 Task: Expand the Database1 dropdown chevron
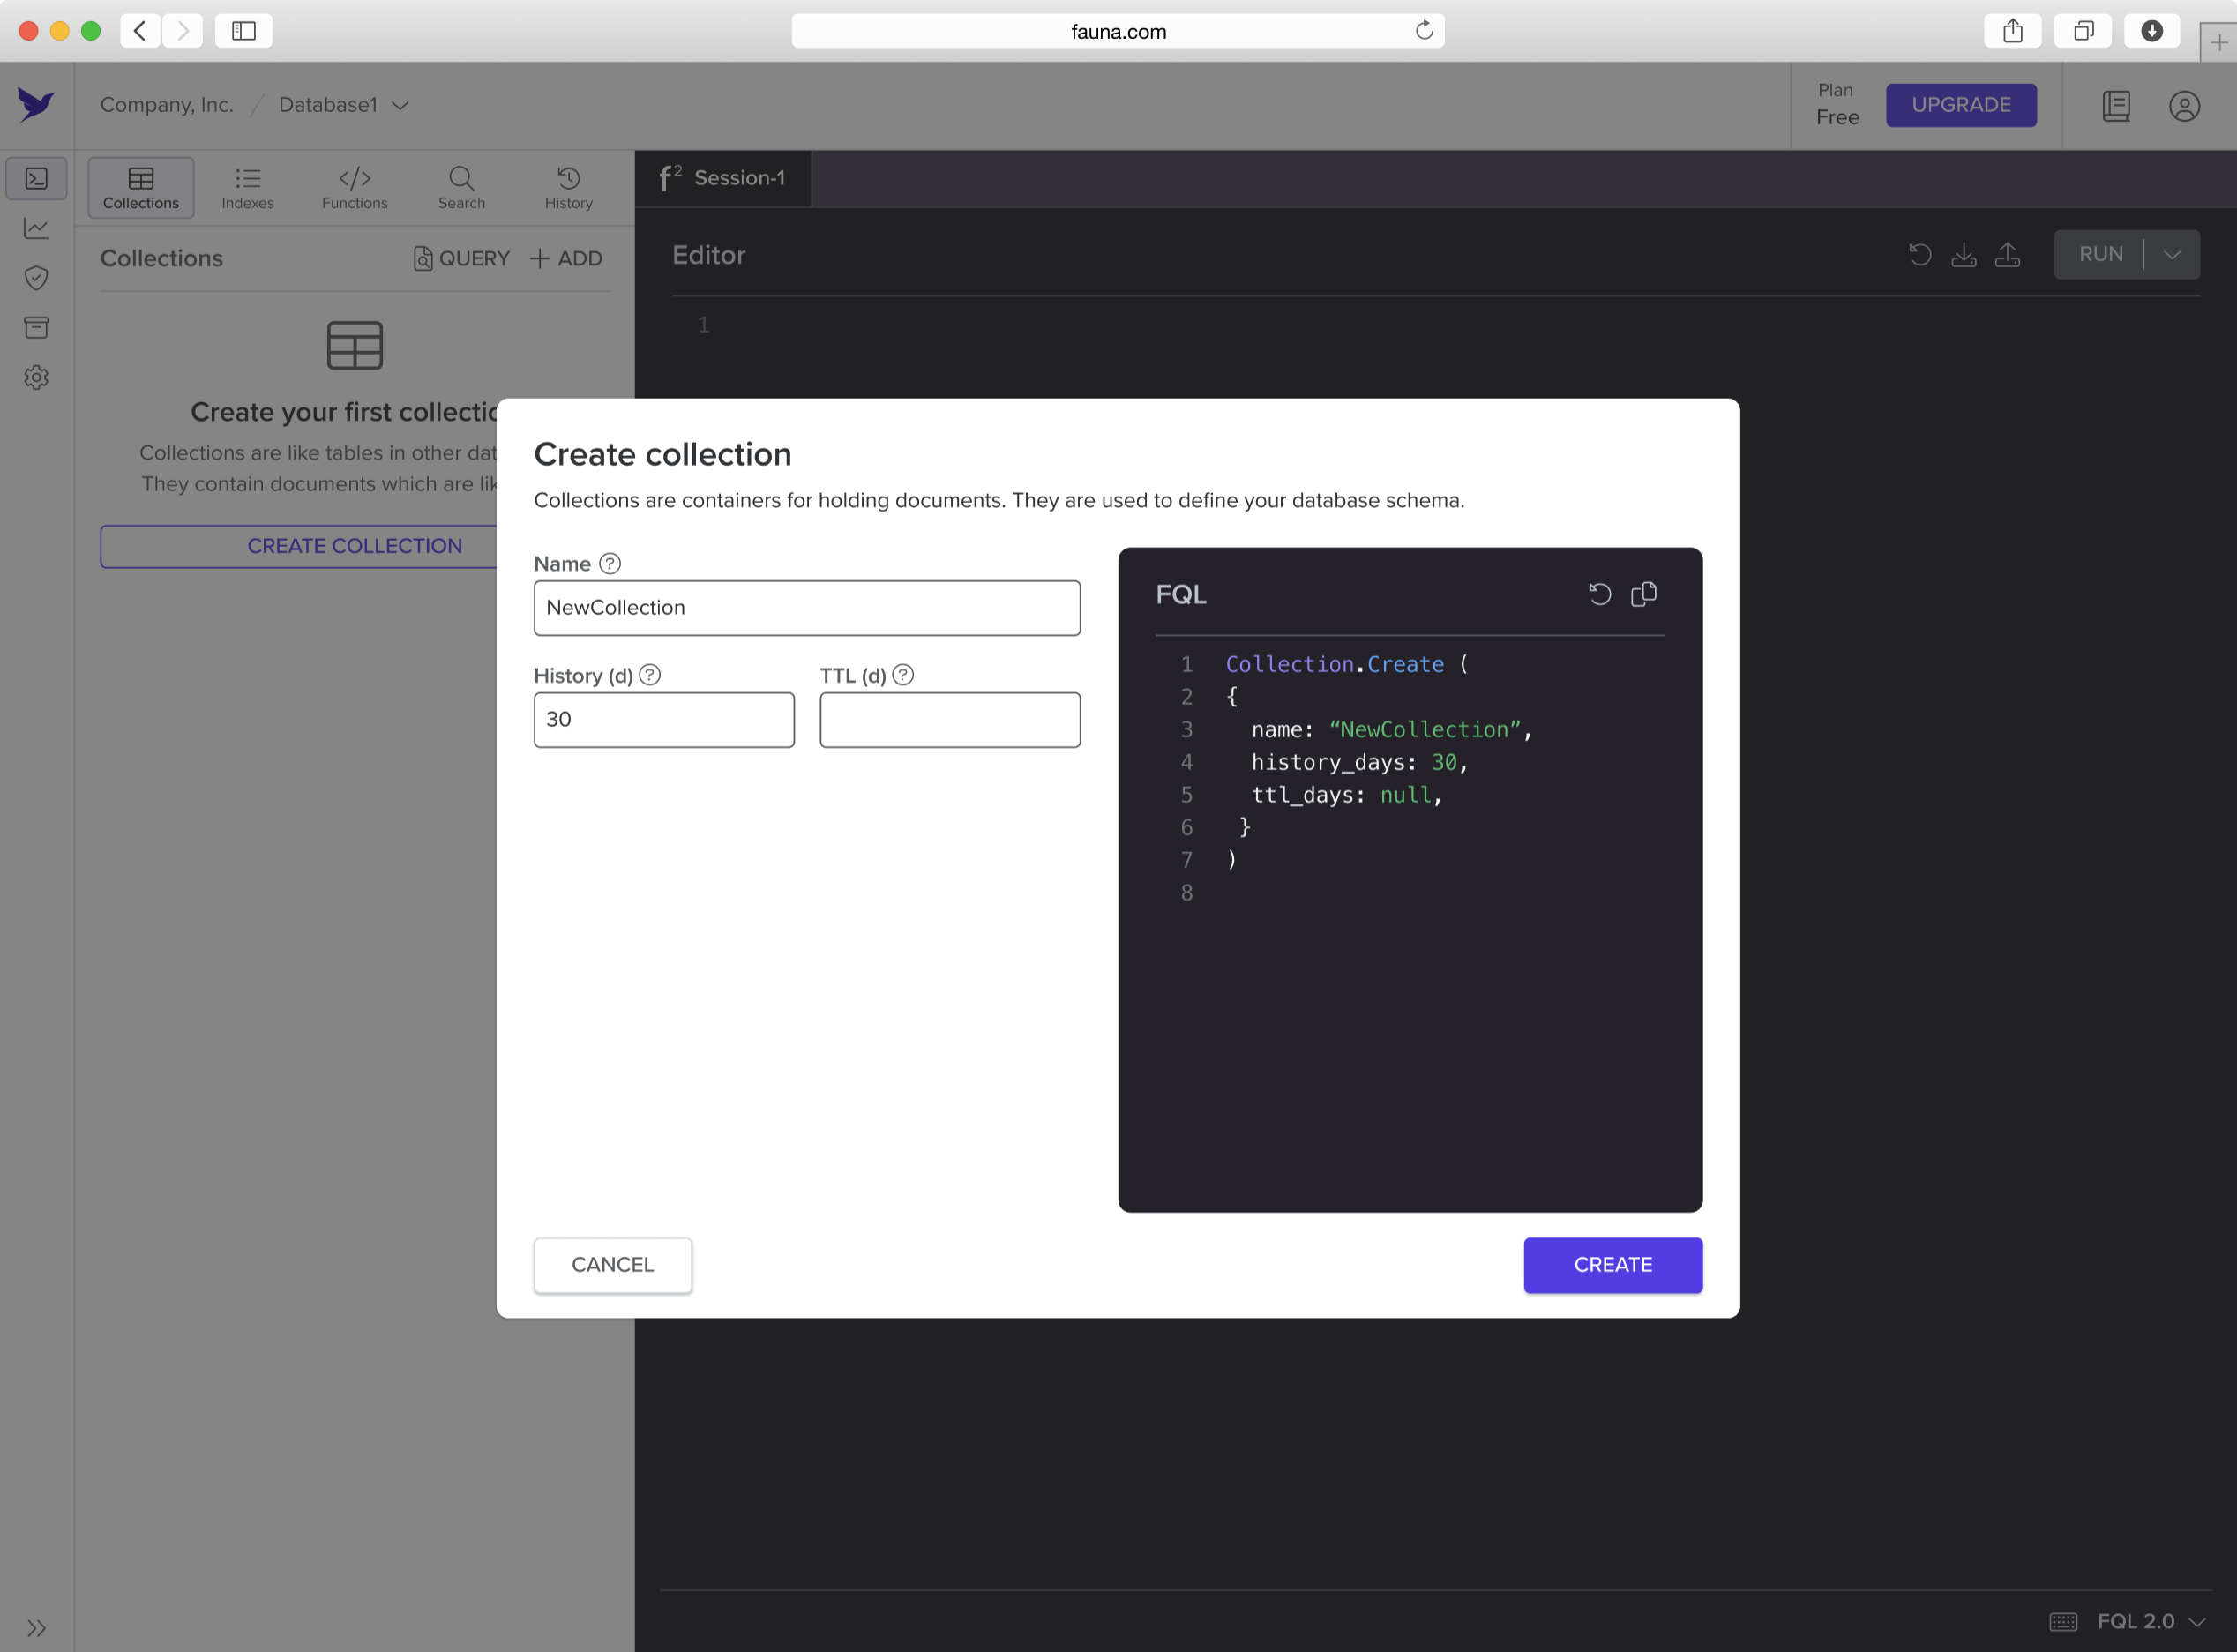tap(400, 106)
